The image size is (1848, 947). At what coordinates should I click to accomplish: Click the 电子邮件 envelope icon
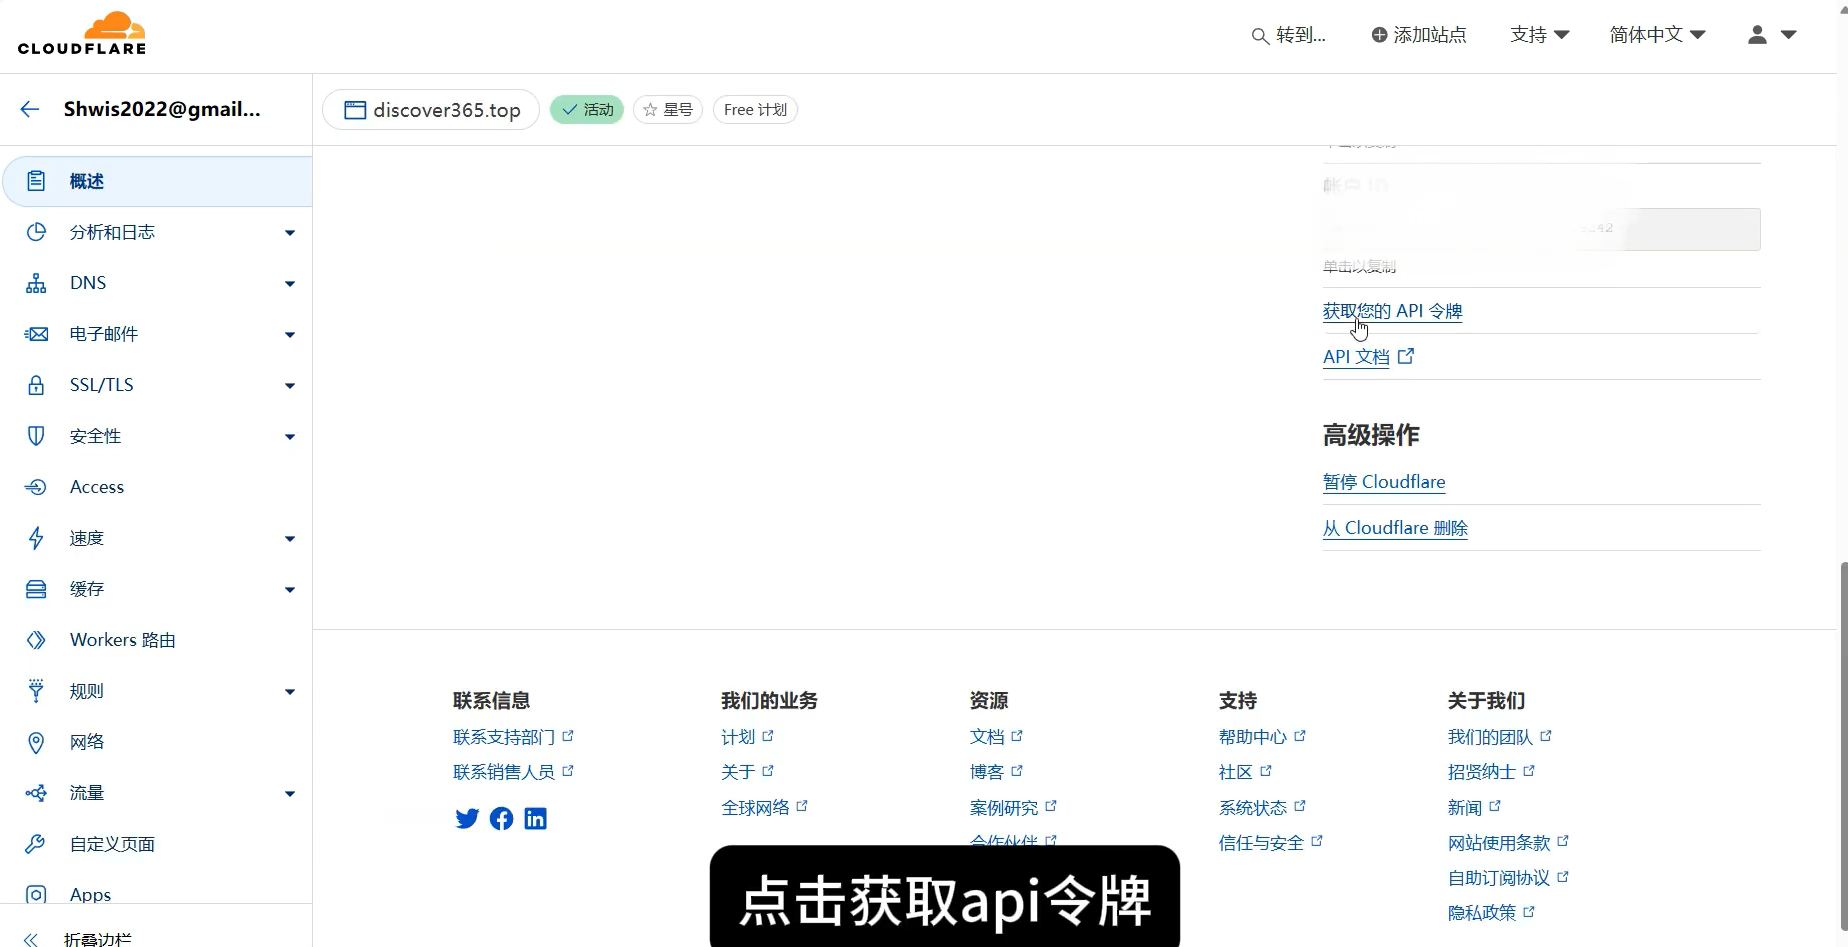(x=36, y=334)
